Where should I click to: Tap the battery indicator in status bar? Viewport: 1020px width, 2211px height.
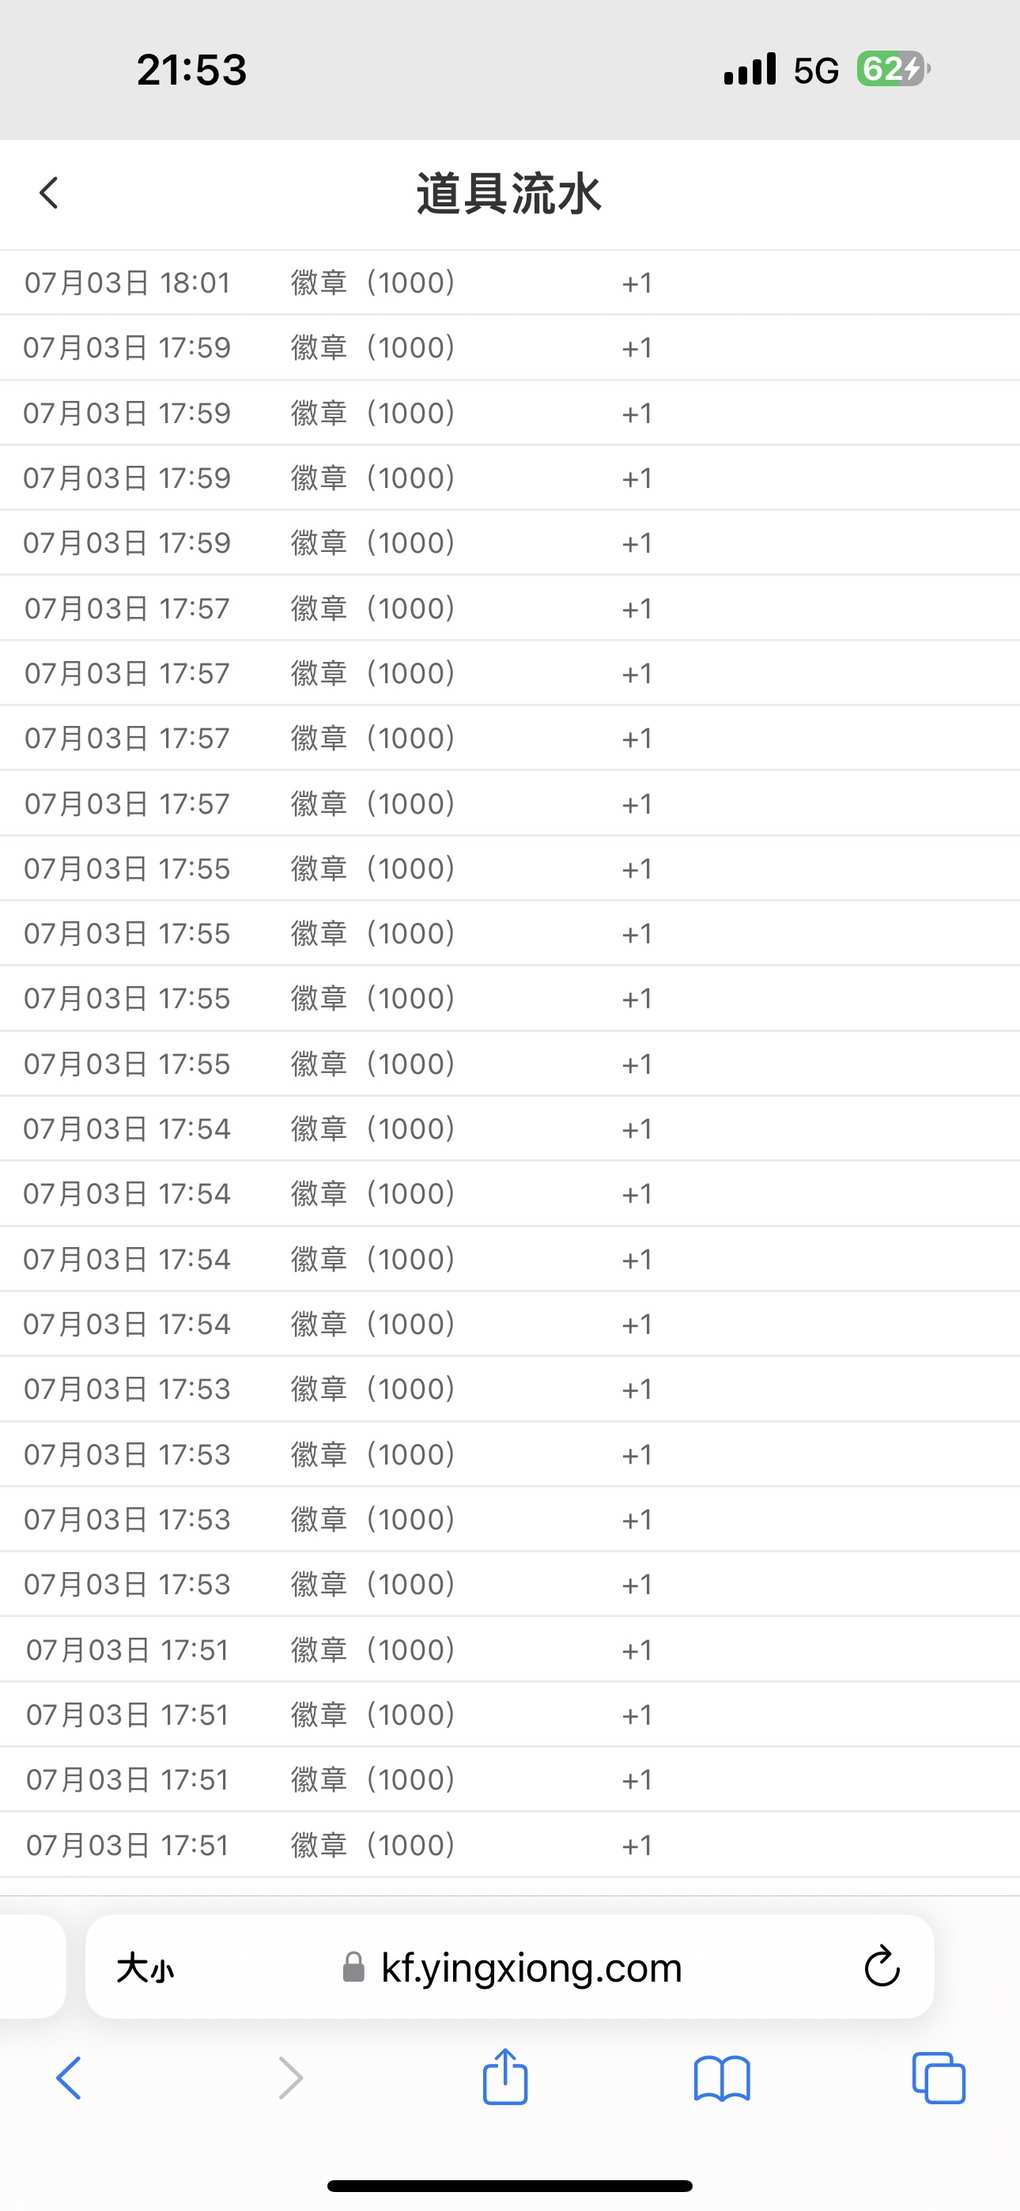click(x=892, y=69)
